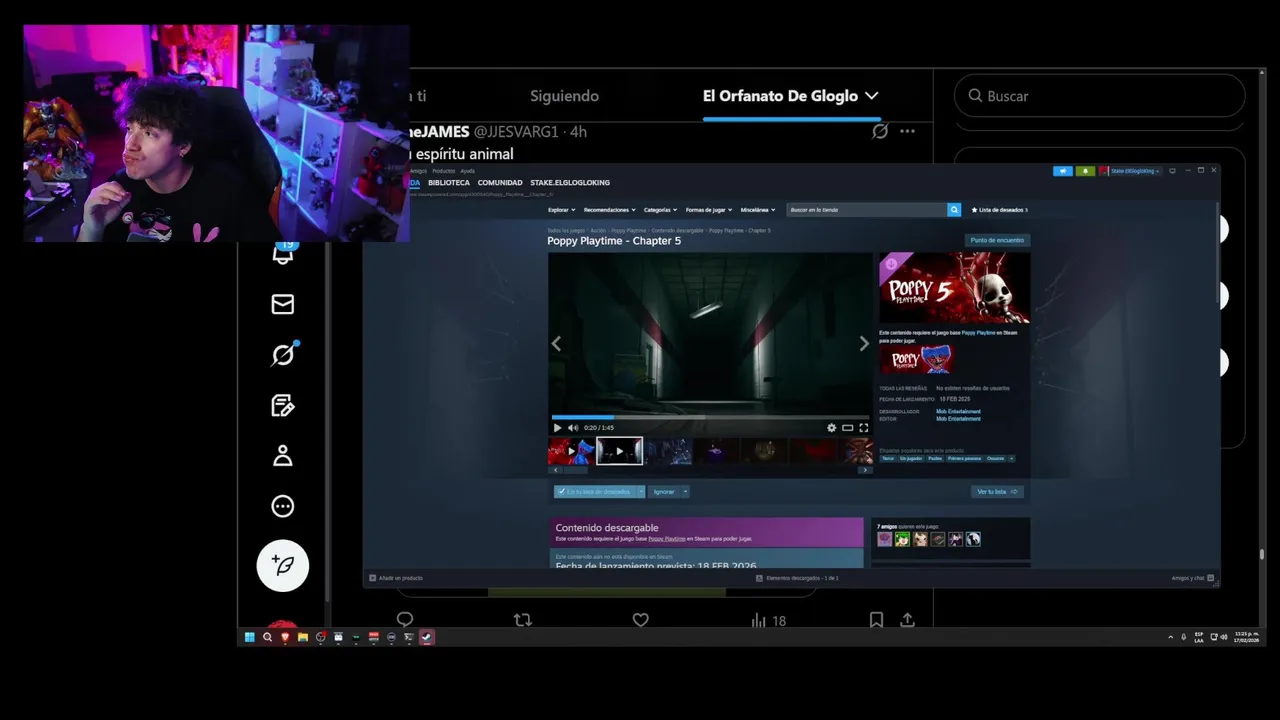Open three-dot menu on JAMES's tweet
The width and height of the screenshot is (1280, 720).
[x=907, y=131]
